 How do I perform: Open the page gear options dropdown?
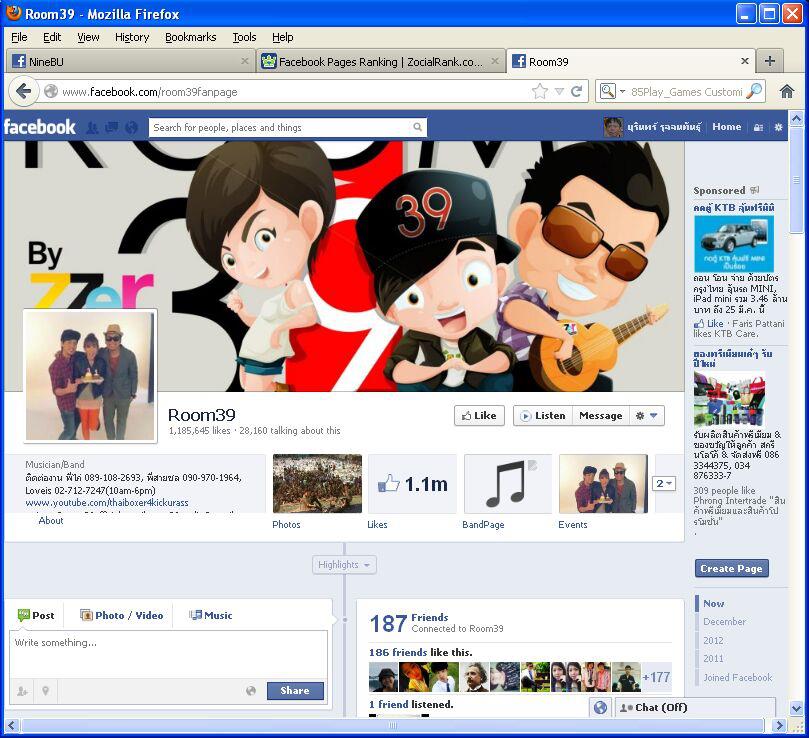(647, 415)
